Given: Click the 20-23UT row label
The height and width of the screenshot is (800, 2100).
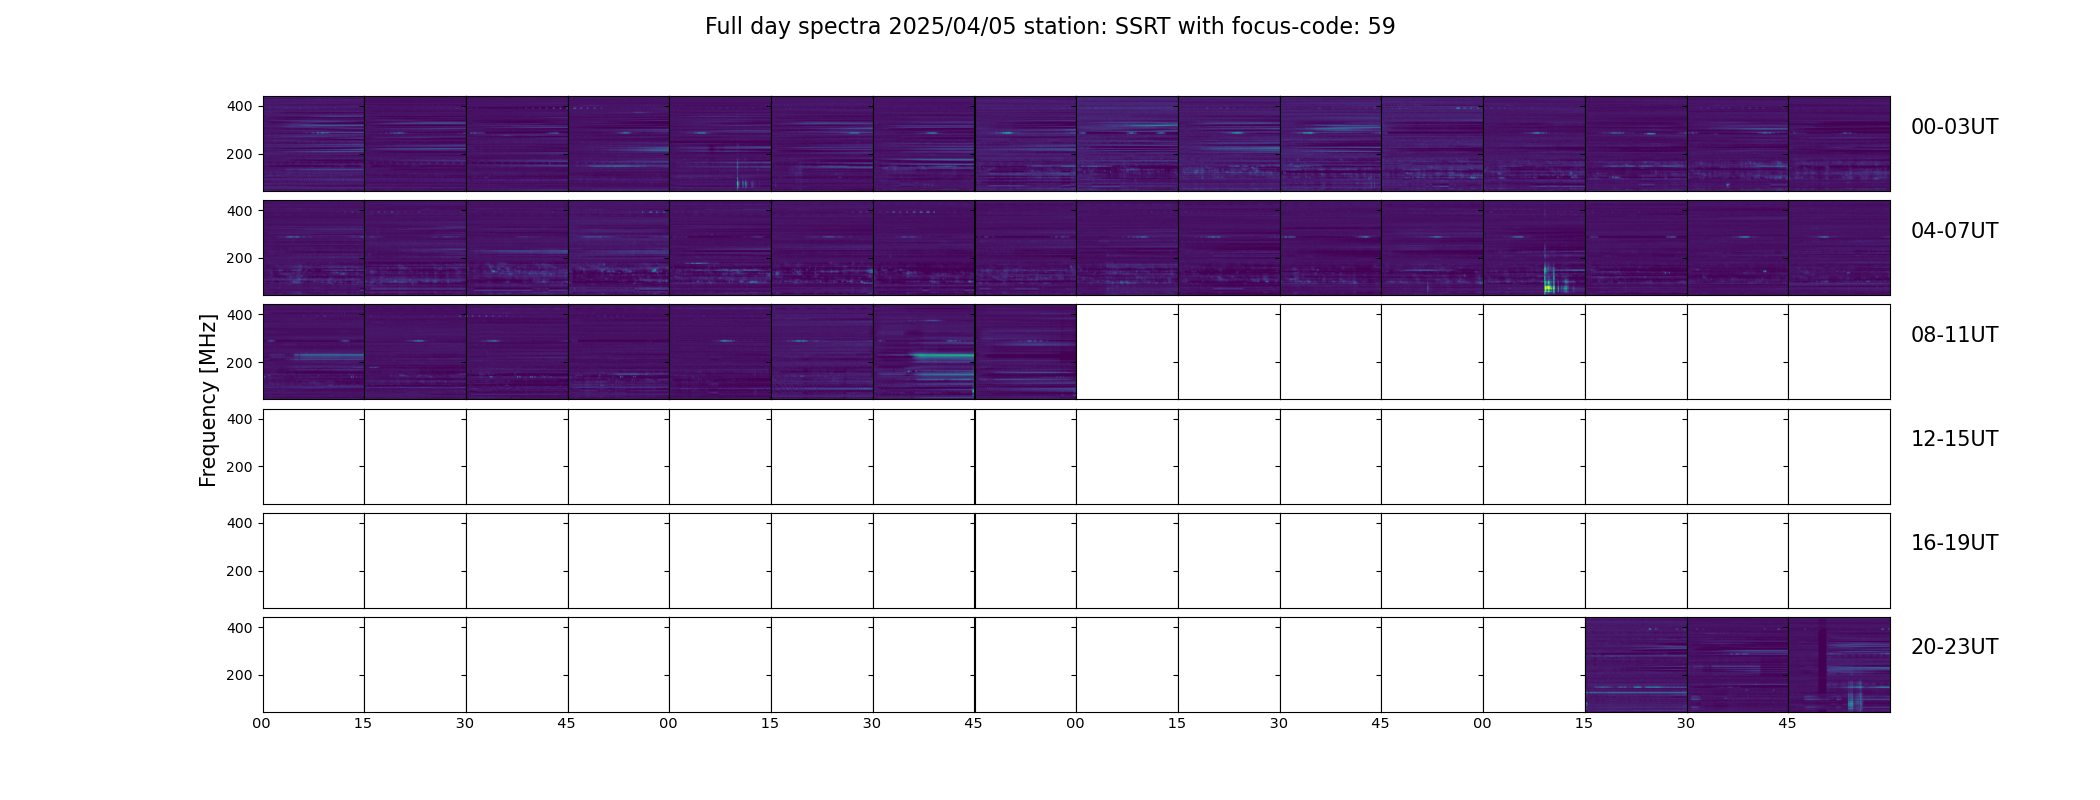Looking at the screenshot, I should (x=1954, y=647).
